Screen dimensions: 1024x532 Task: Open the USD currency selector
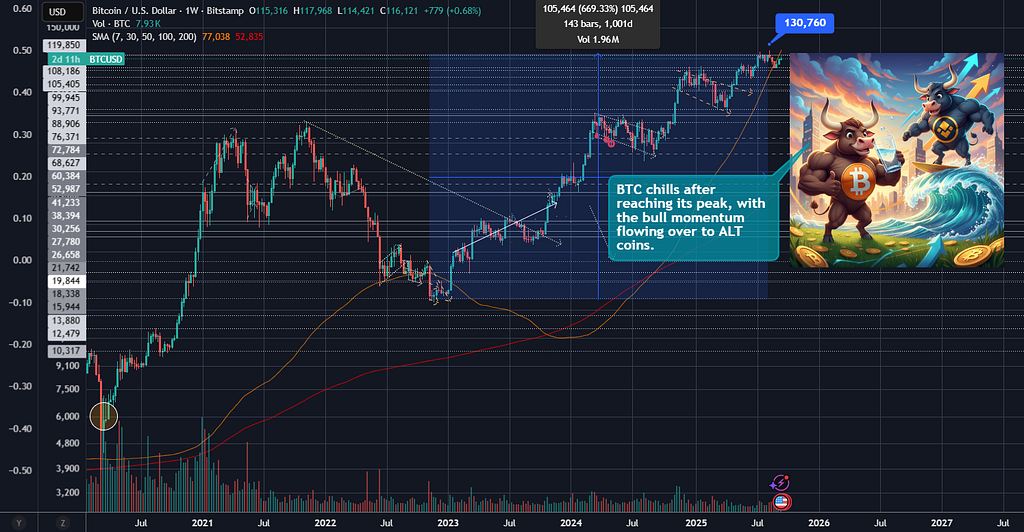pos(62,12)
